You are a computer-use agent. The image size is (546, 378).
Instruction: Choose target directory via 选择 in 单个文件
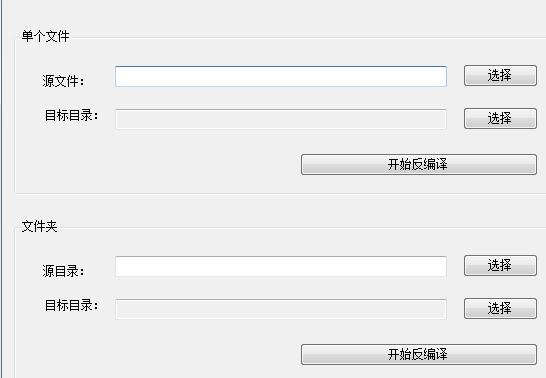500,118
